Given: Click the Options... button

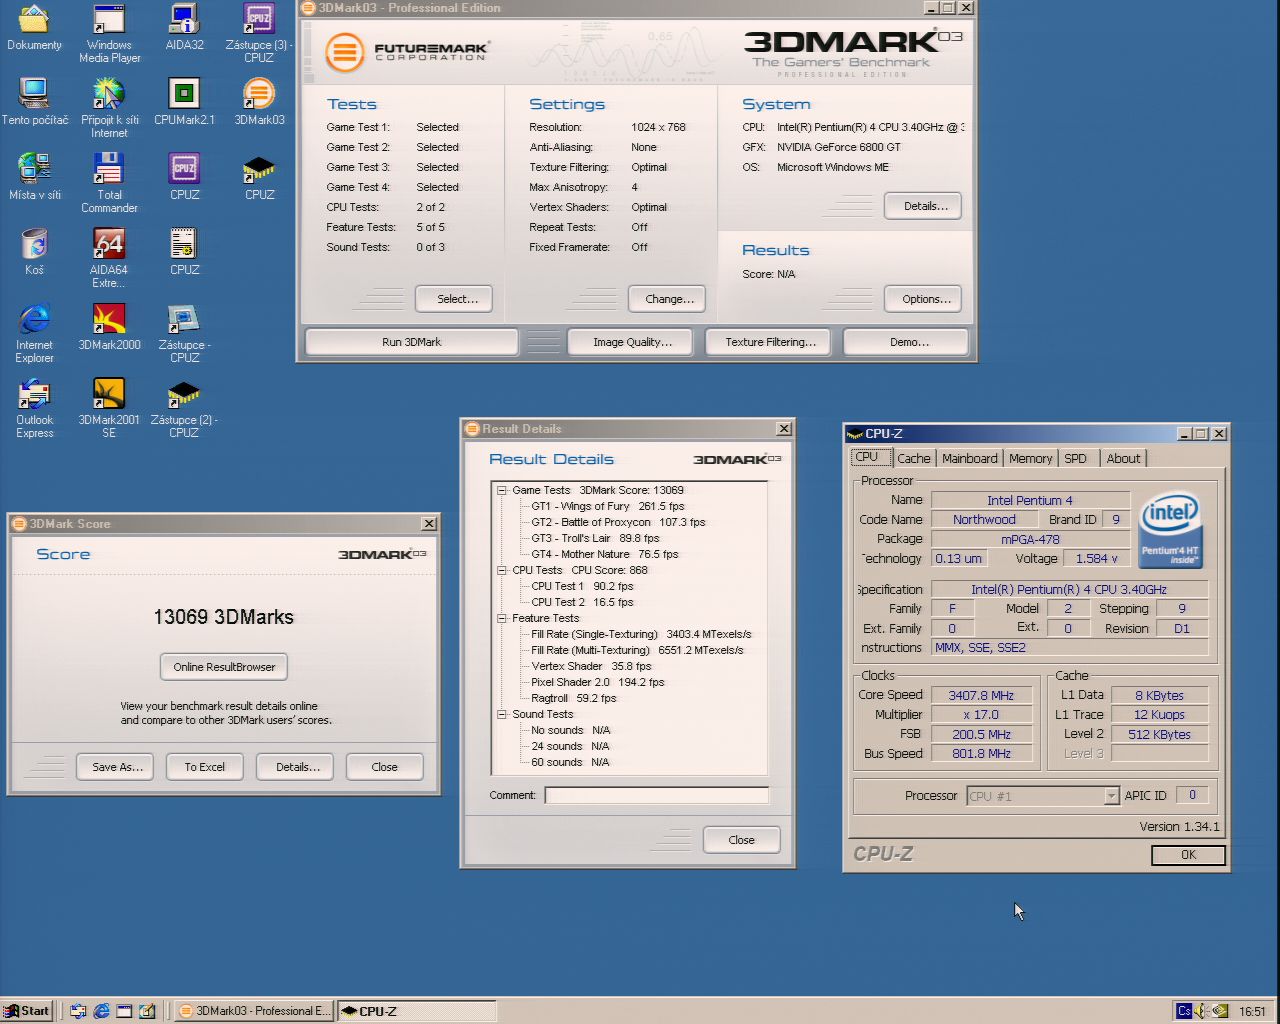Looking at the screenshot, I should click(923, 299).
